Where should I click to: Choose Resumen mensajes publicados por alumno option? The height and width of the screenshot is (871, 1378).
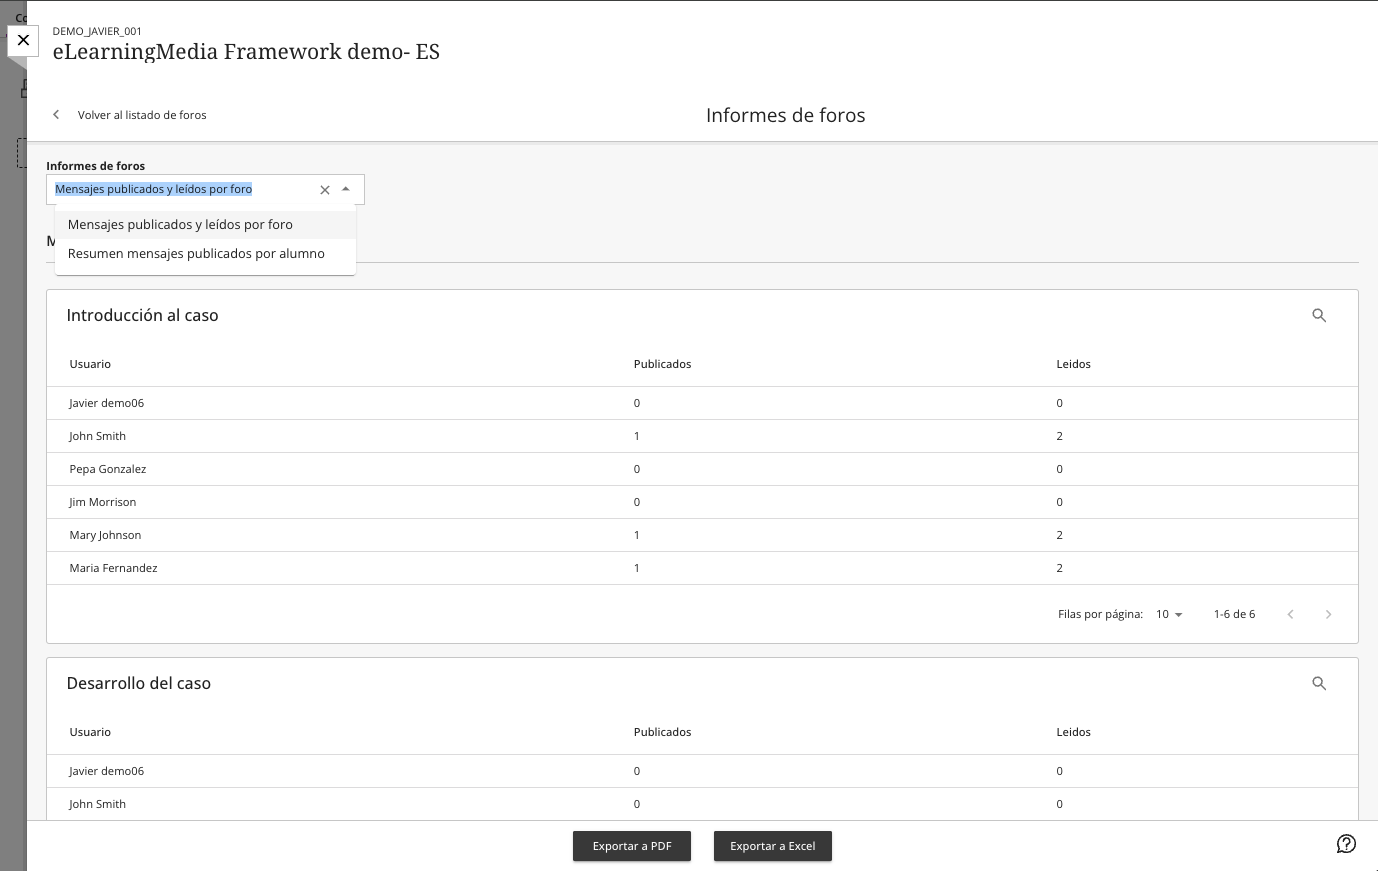click(205, 254)
